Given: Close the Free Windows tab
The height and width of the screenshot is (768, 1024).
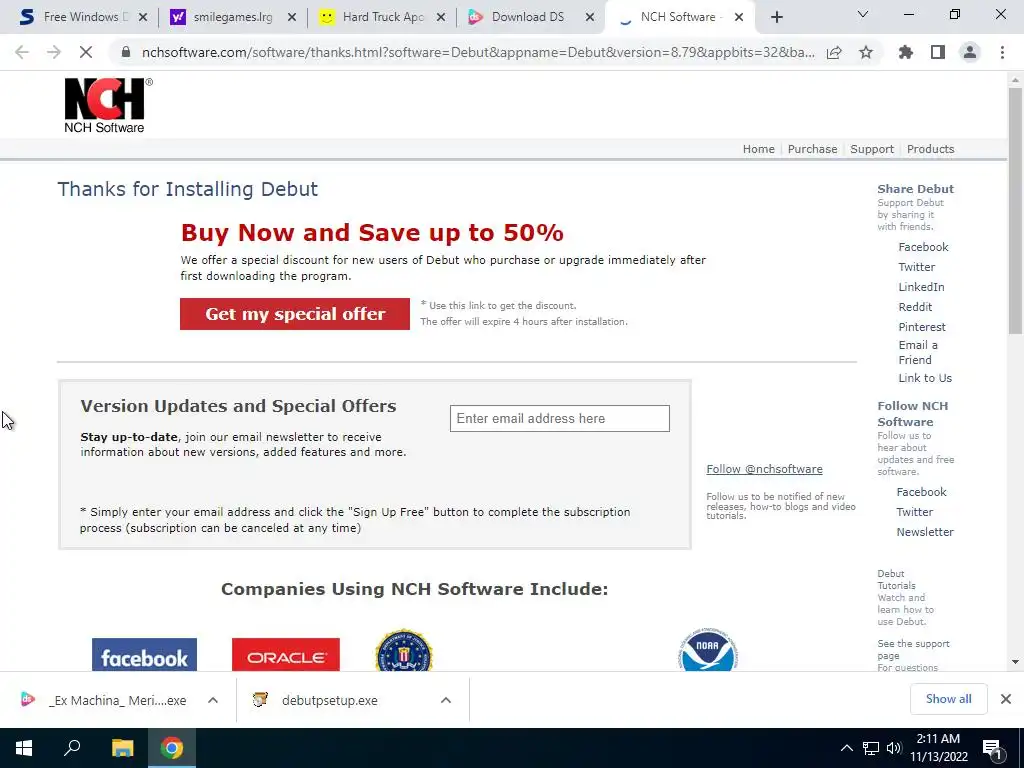Looking at the screenshot, I should (x=143, y=17).
